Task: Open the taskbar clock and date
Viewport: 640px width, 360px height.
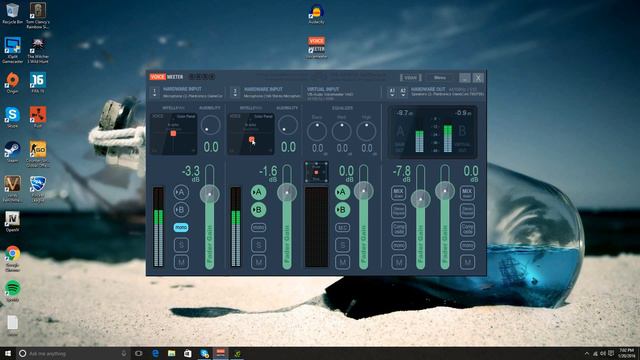Action: click(x=626, y=353)
